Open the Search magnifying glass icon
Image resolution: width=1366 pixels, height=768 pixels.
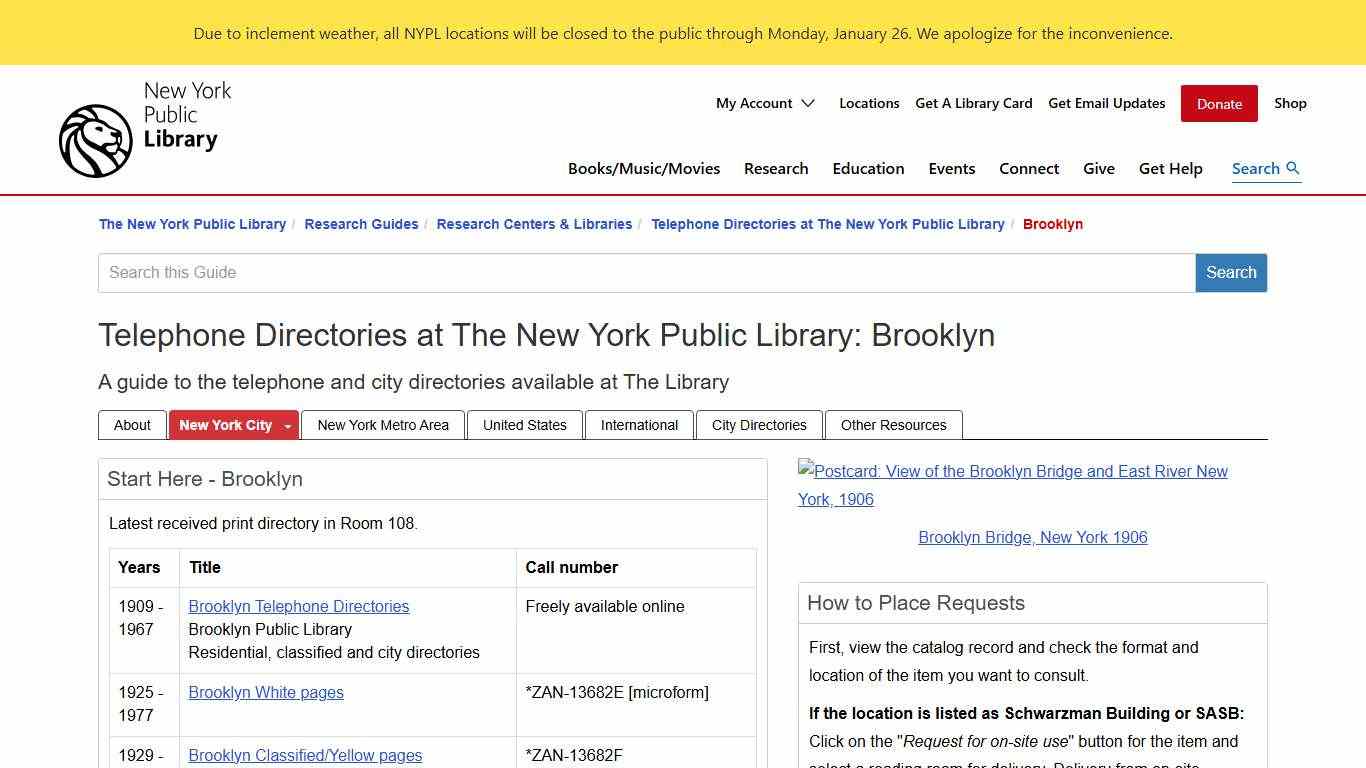coord(1295,169)
